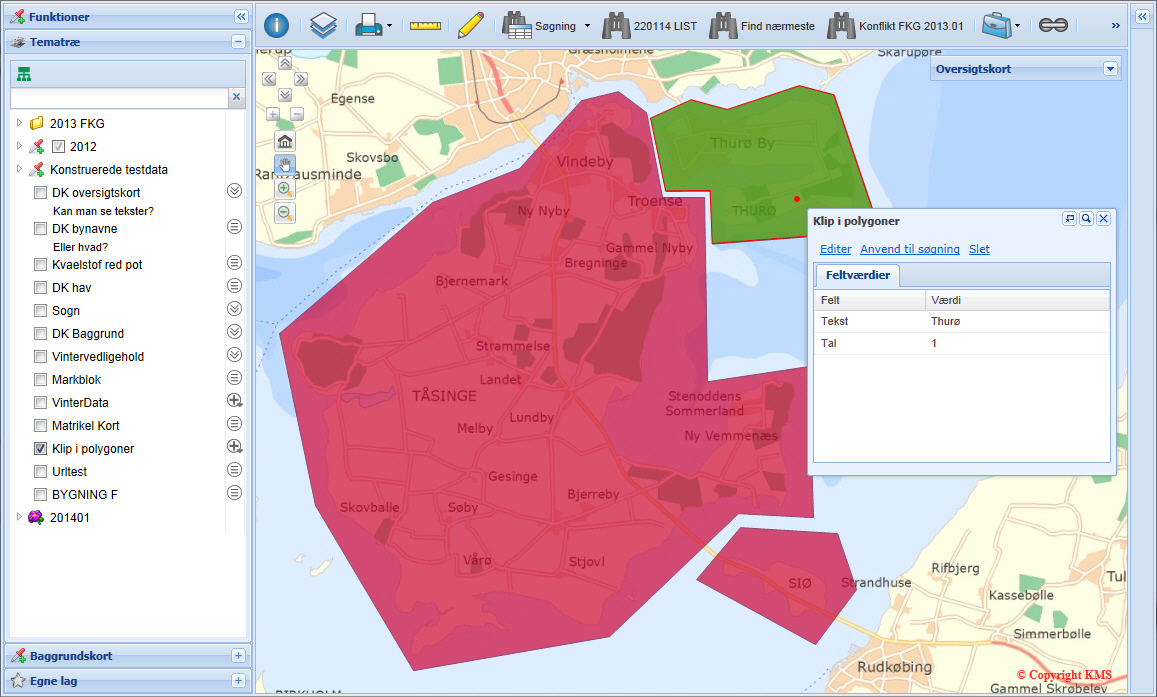Clear the theme tree search filter

coord(236,97)
